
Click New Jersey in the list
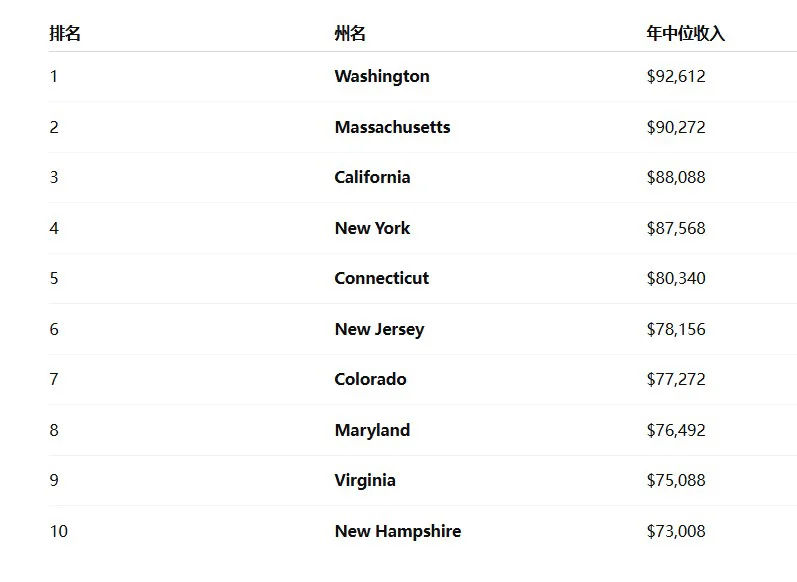(379, 329)
